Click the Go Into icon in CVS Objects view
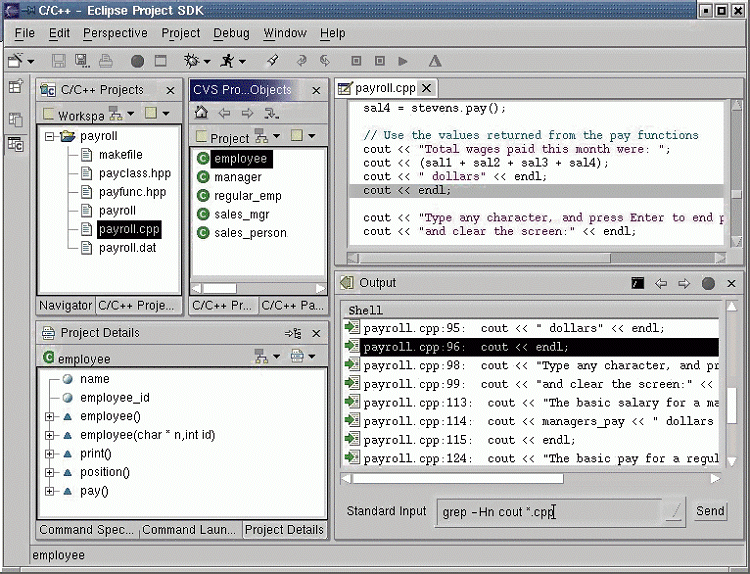The height and width of the screenshot is (574, 750). coord(271,113)
